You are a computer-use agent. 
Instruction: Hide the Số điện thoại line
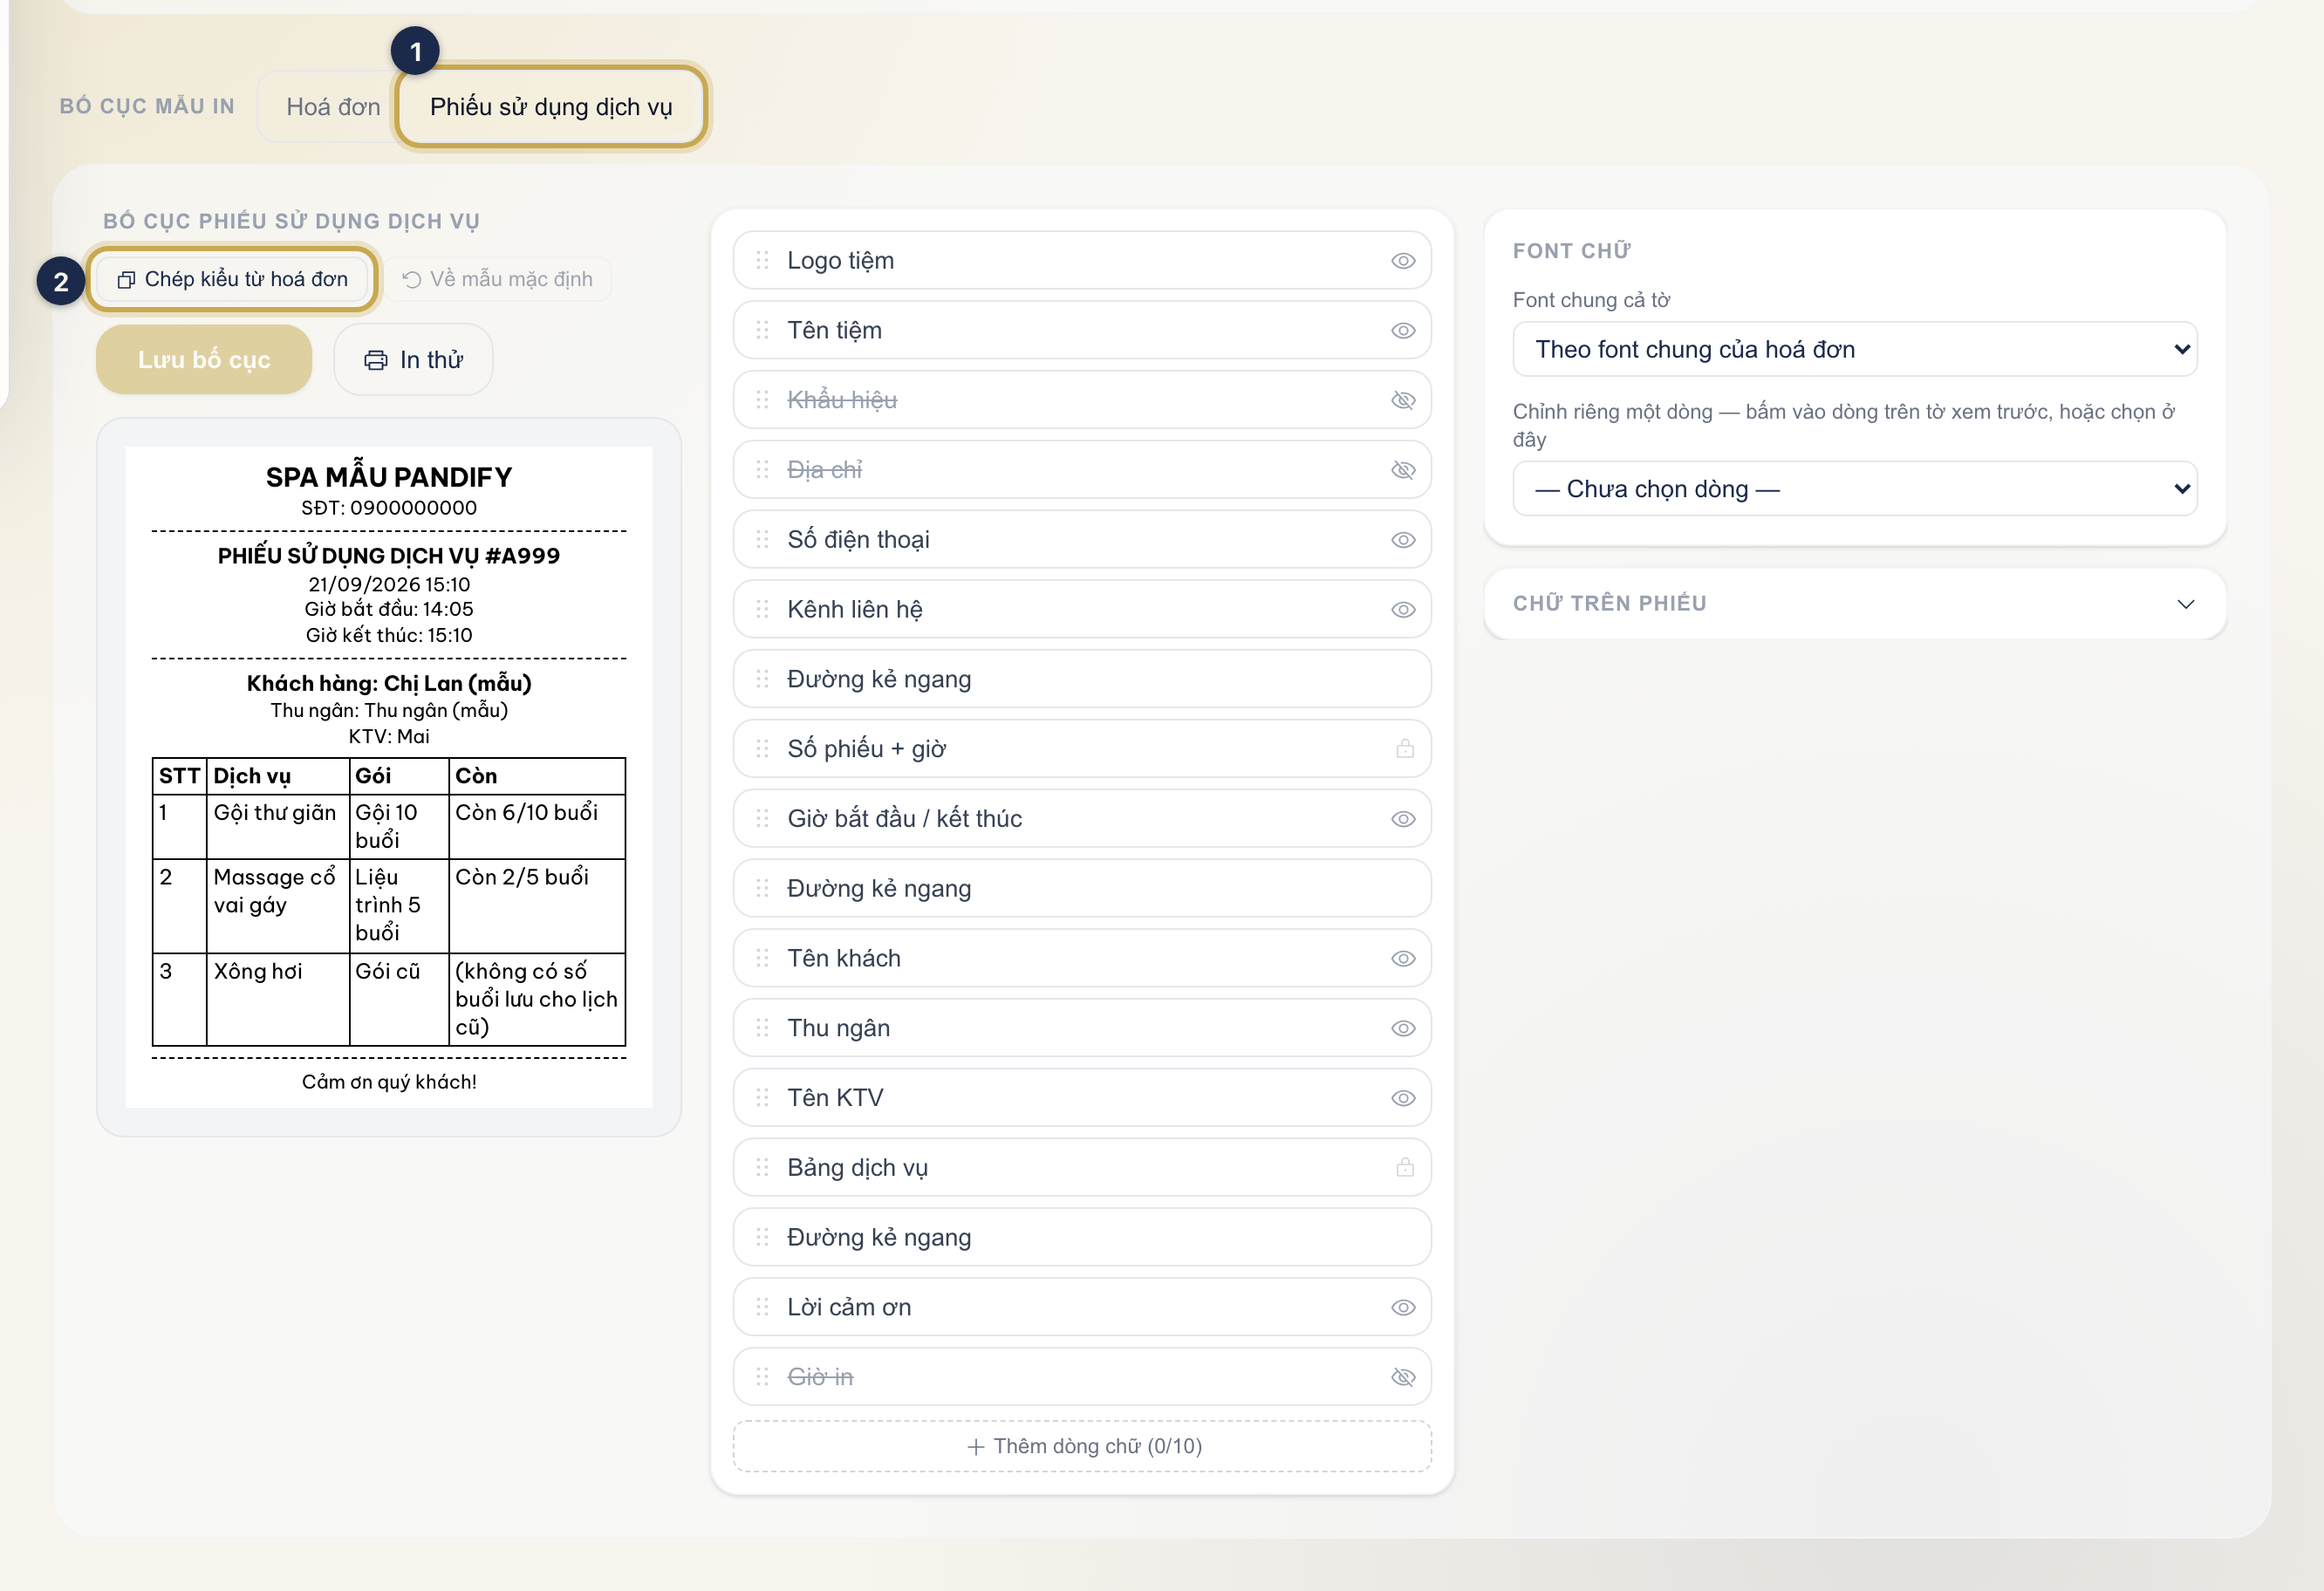click(x=1403, y=540)
